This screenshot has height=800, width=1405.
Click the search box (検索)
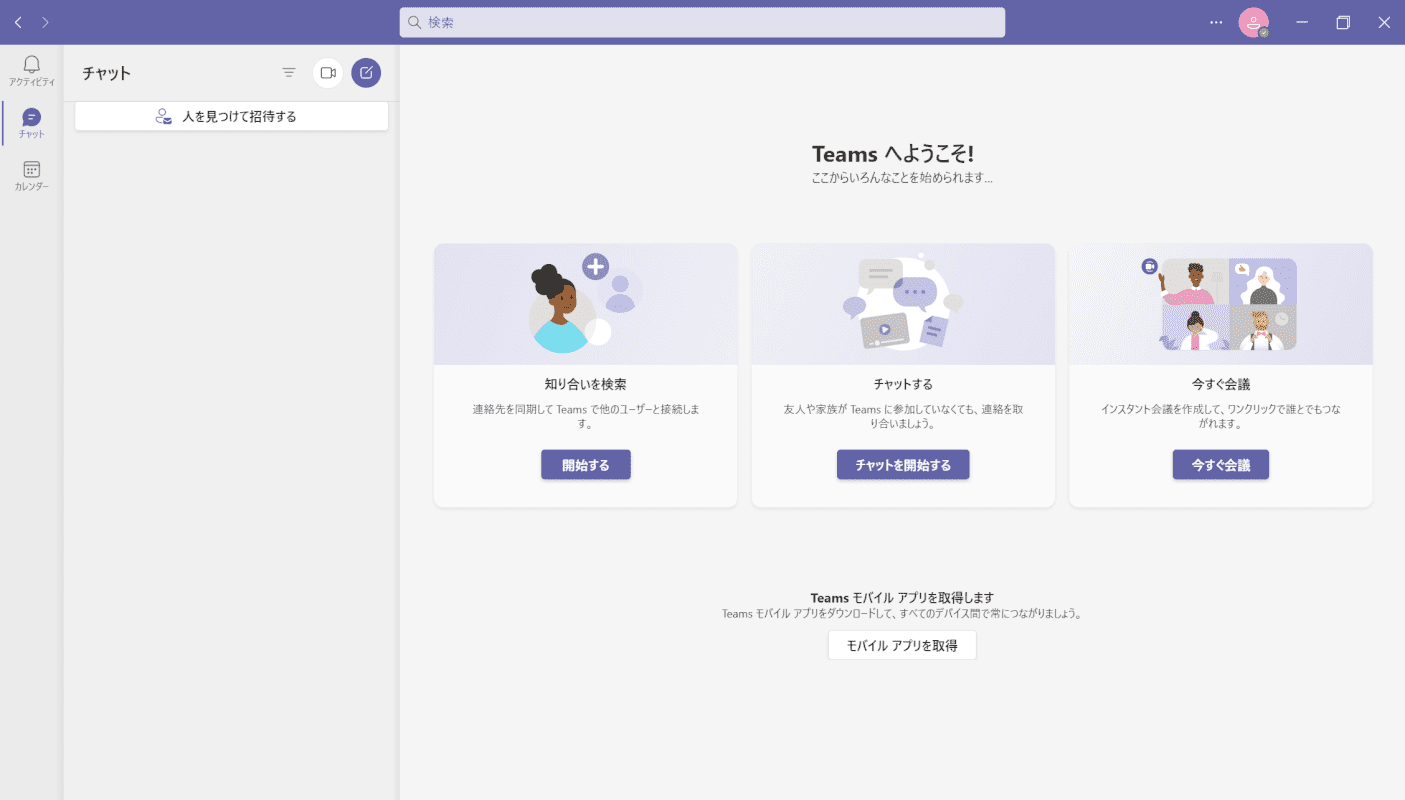tap(702, 22)
